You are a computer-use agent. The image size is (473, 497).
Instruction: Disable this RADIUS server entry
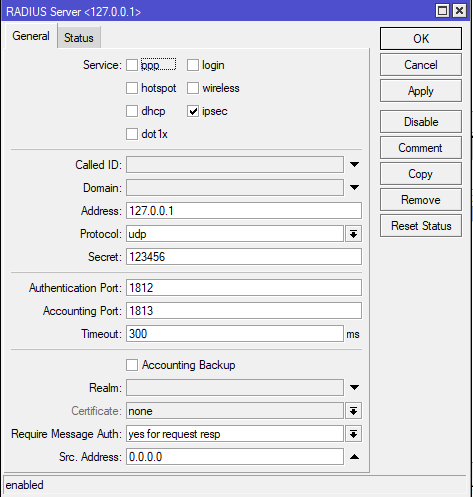(x=421, y=122)
